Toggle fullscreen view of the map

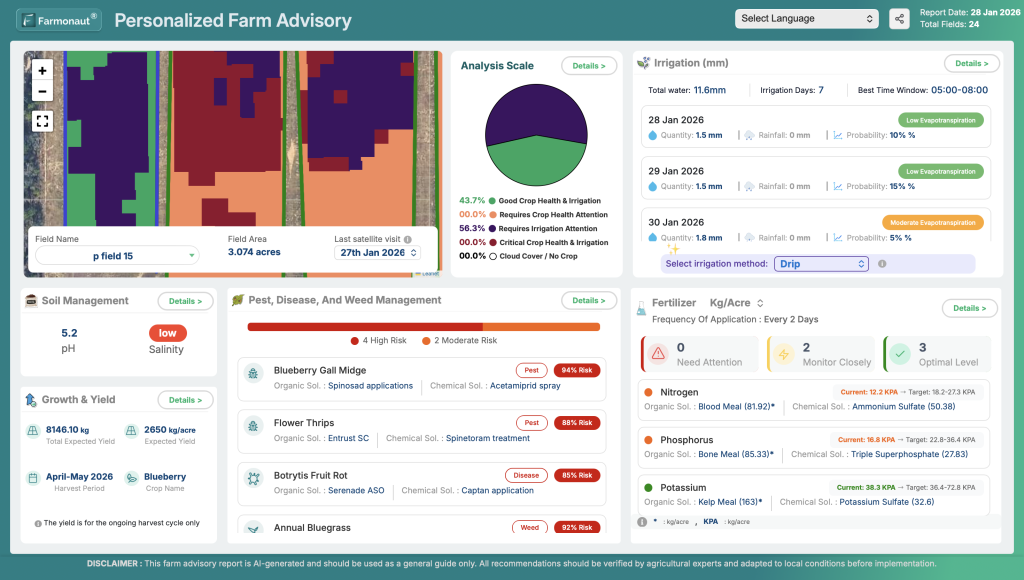point(42,121)
